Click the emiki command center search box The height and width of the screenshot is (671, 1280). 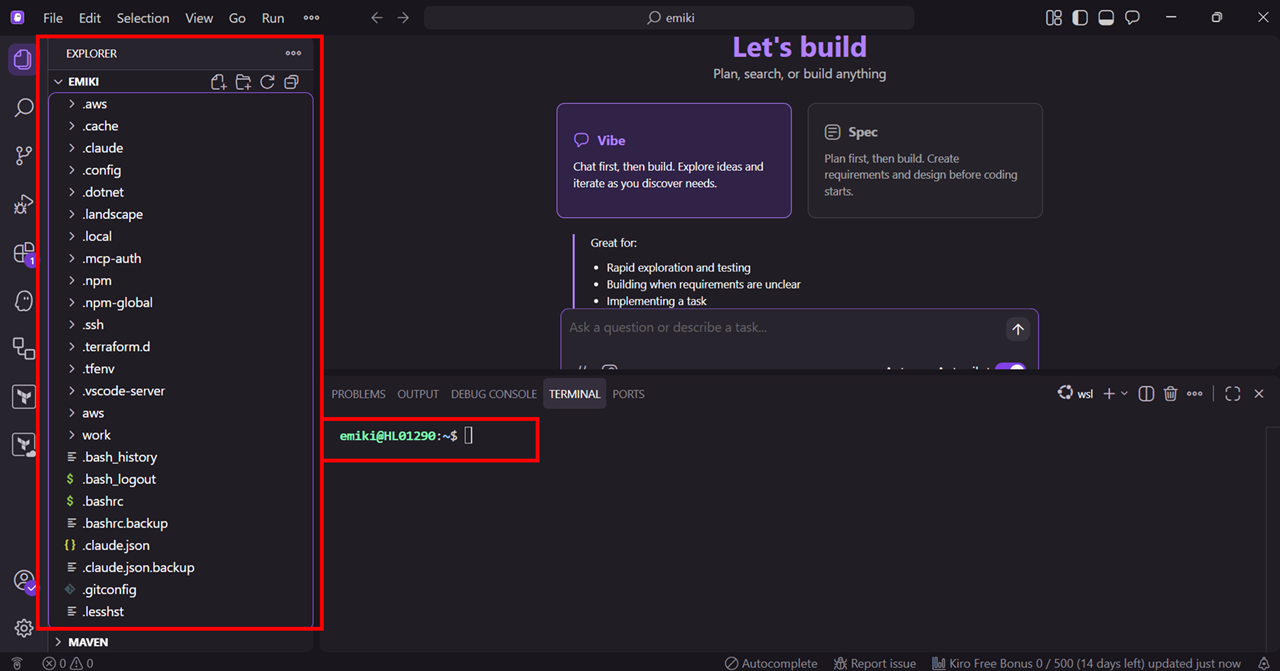[669, 18]
